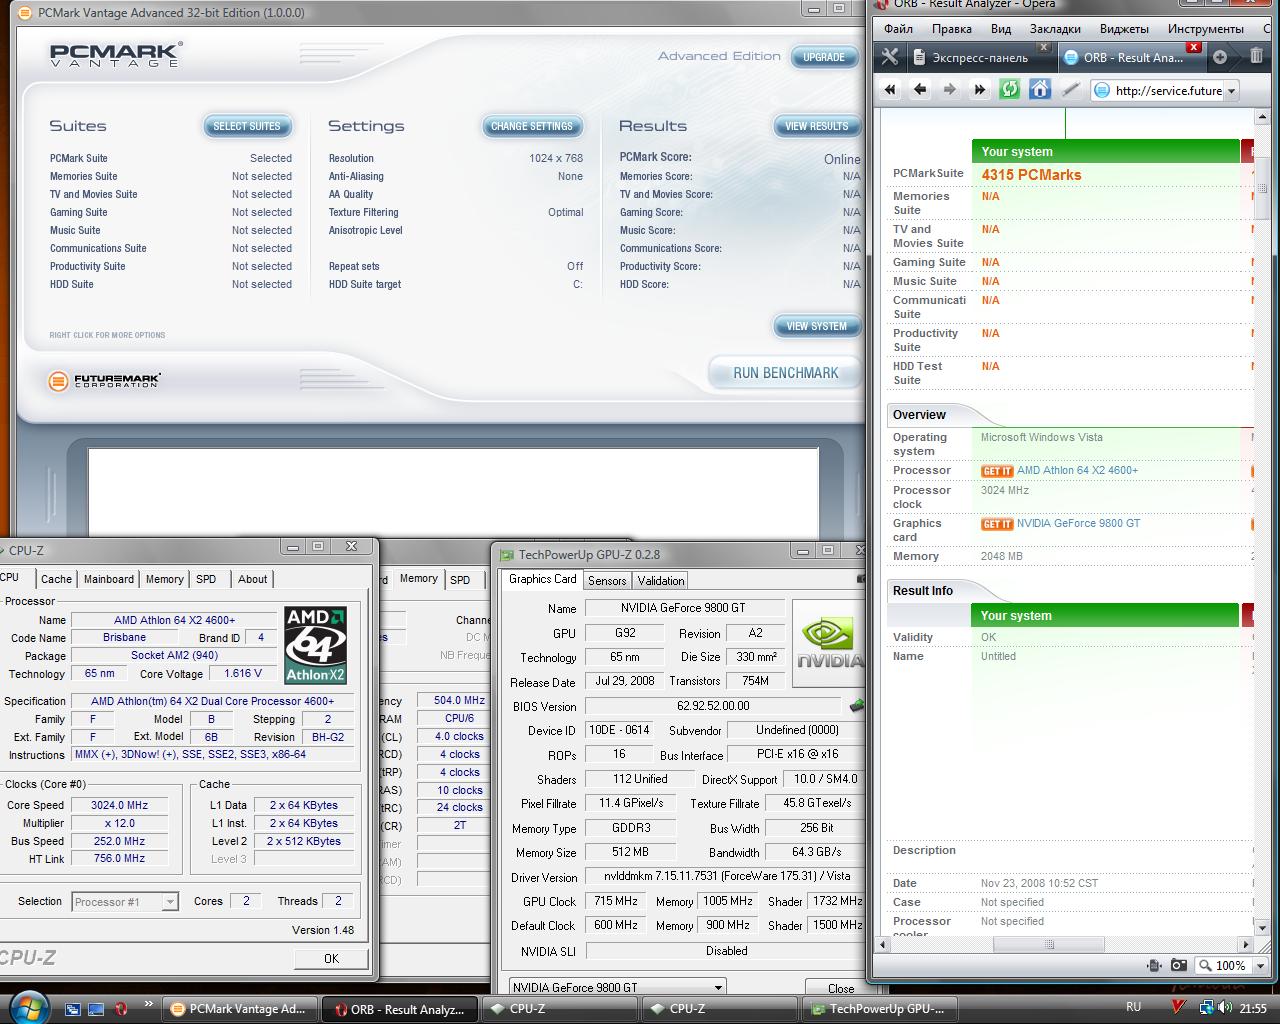Click the Opera quick launch icon in taskbar
1280x1024 pixels.
point(121,1009)
